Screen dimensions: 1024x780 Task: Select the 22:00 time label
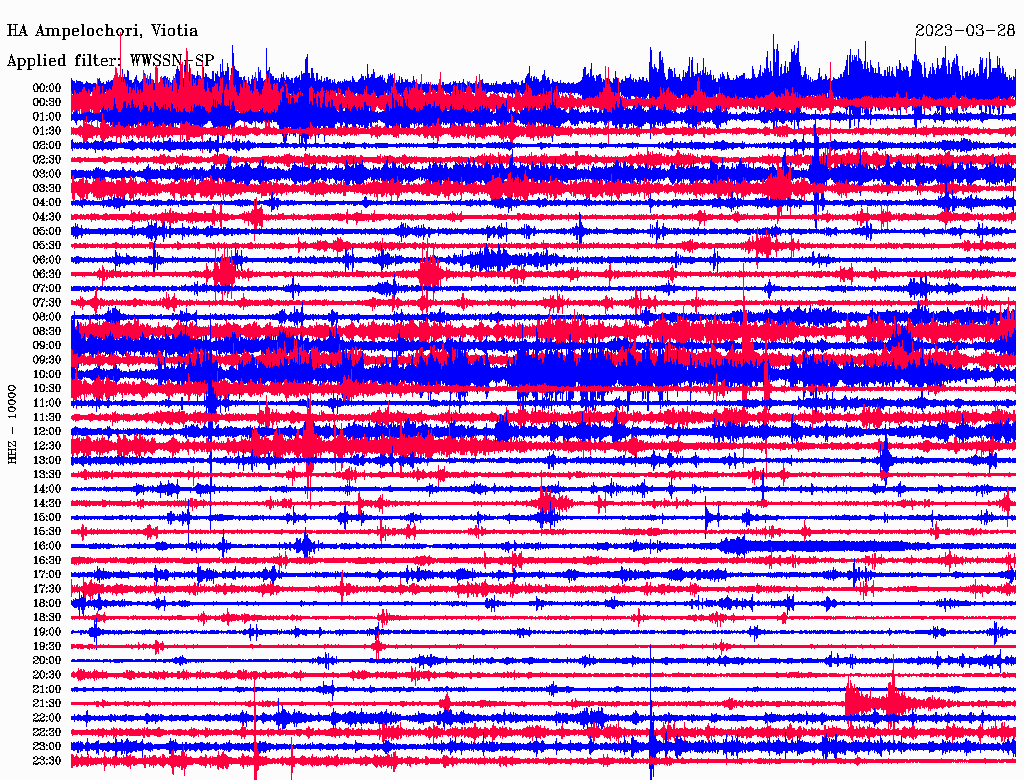pos(47,718)
